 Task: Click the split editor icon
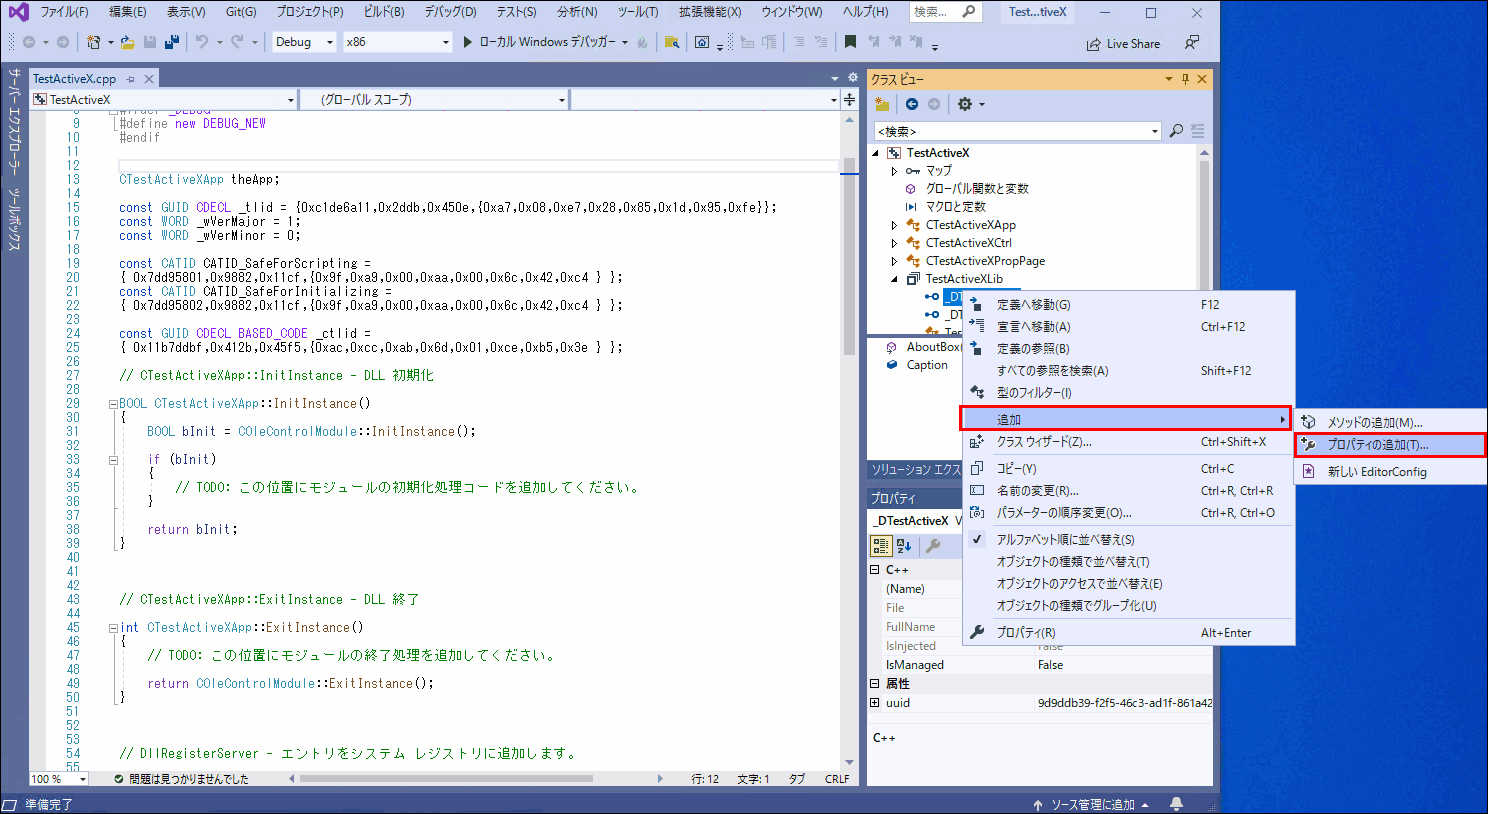pyautogui.click(x=849, y=99)
